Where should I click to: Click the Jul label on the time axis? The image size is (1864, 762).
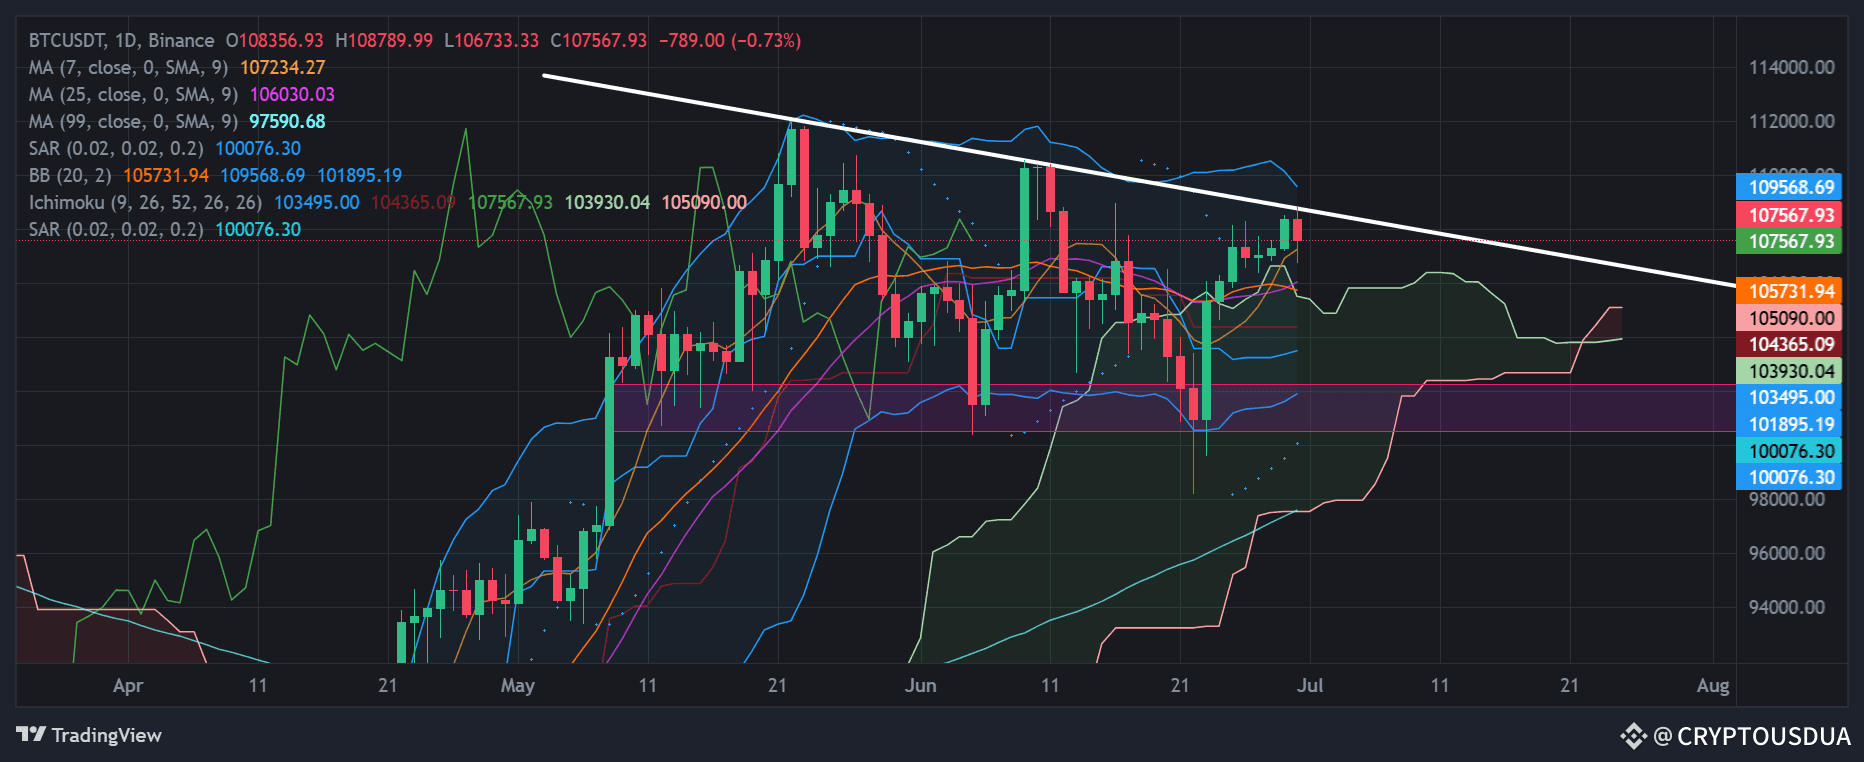tap(1310, 686)
